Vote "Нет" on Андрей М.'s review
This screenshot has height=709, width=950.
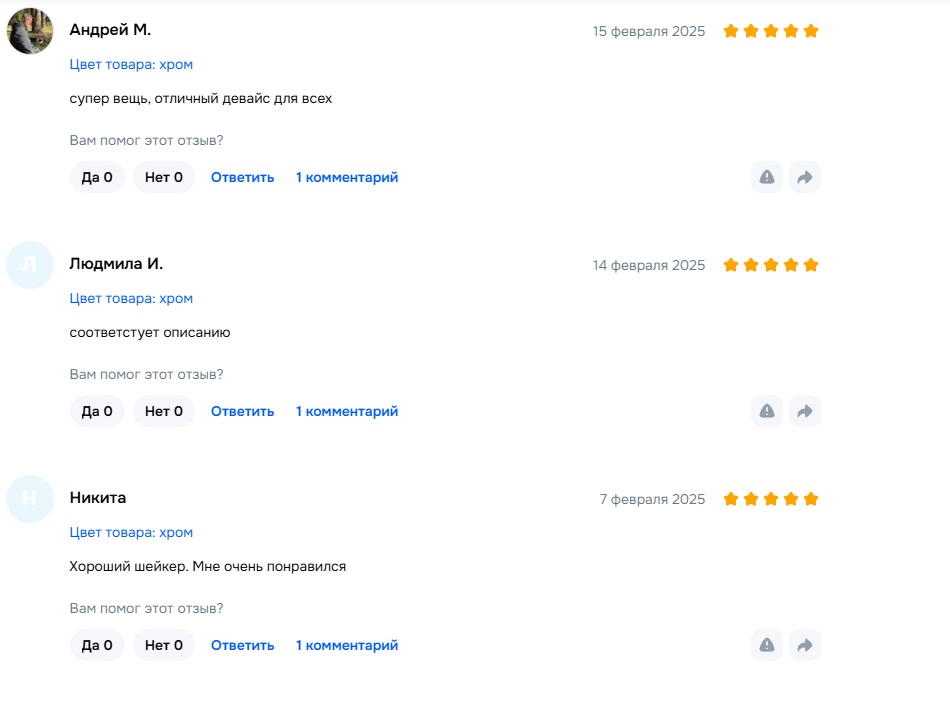[x=164, y=177]
